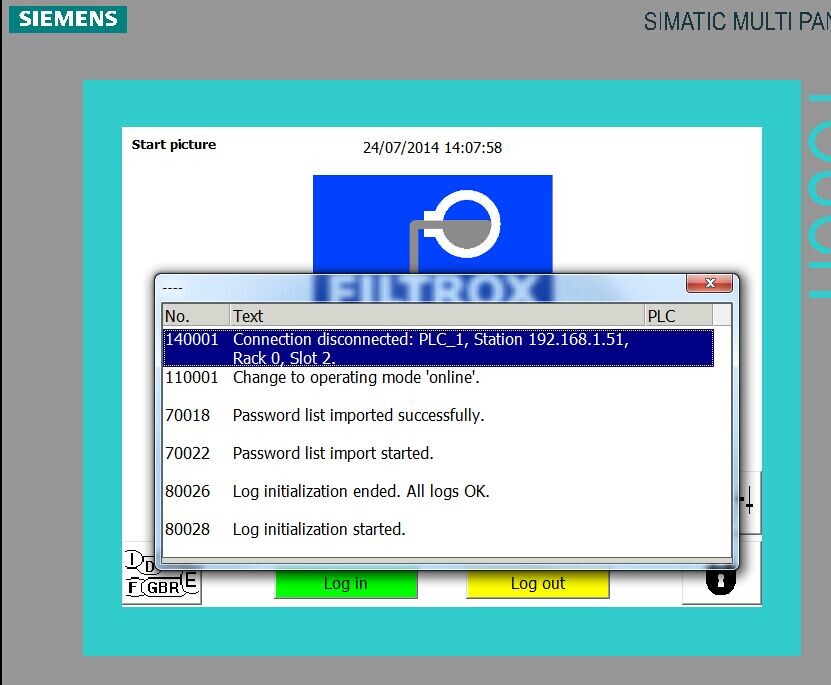Viewport: 831px width, 685px height.
Task: Click the Start picture title label
Action: 174,145
